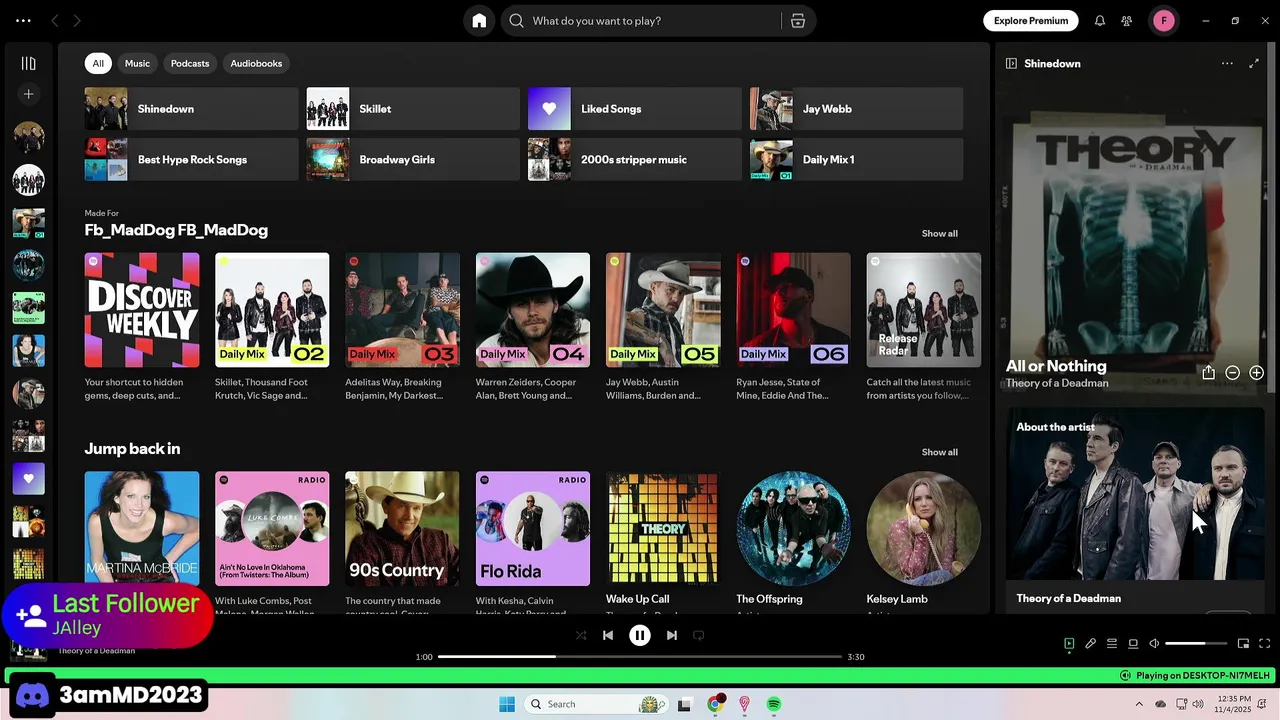
Task: Pause the current song
Action: click(x=640, y=635)
